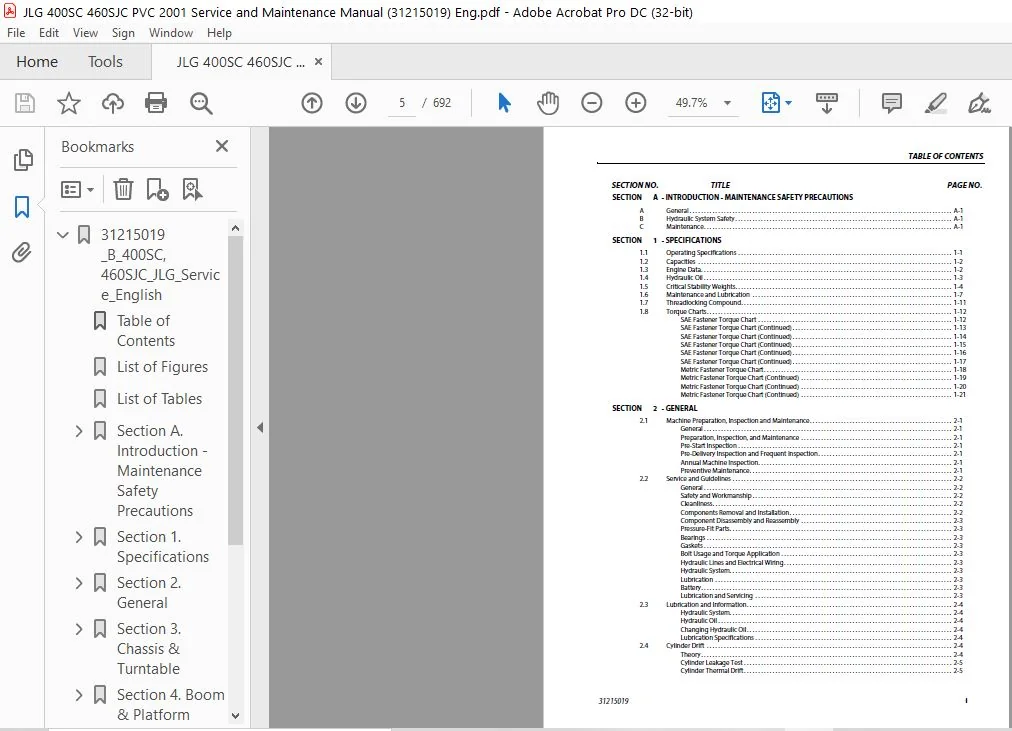Open the Edit menu
Viewport: 1012px width, 731px height.
tap(49, 33)
